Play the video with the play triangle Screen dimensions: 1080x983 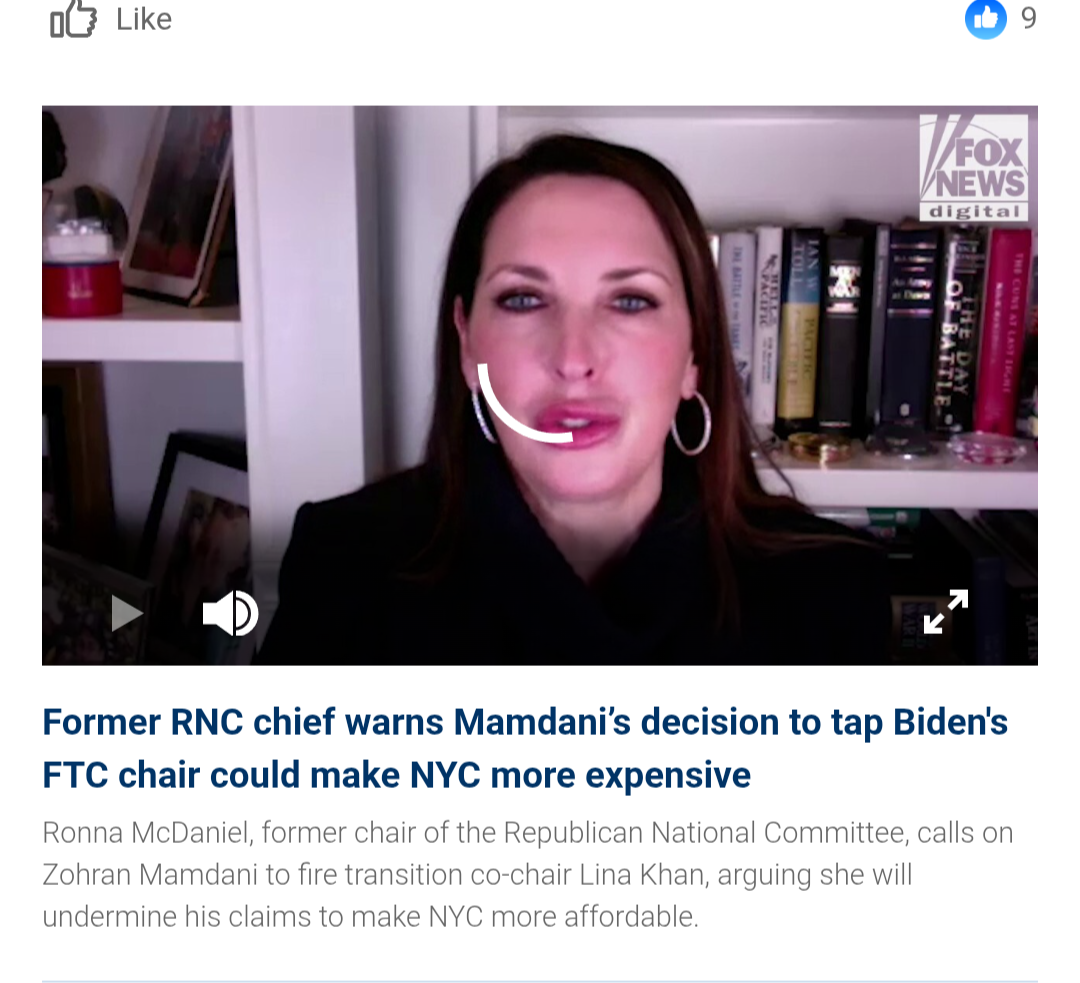pyautogui.click(x=127, y=613)
